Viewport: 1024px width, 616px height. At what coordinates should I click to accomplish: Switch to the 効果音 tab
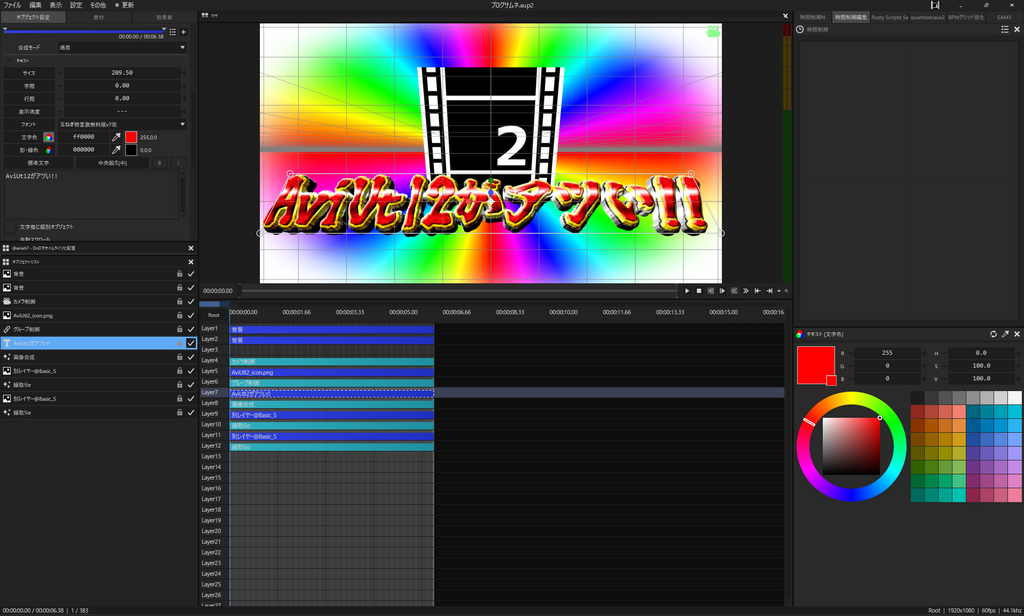click(x=164, y=17)
